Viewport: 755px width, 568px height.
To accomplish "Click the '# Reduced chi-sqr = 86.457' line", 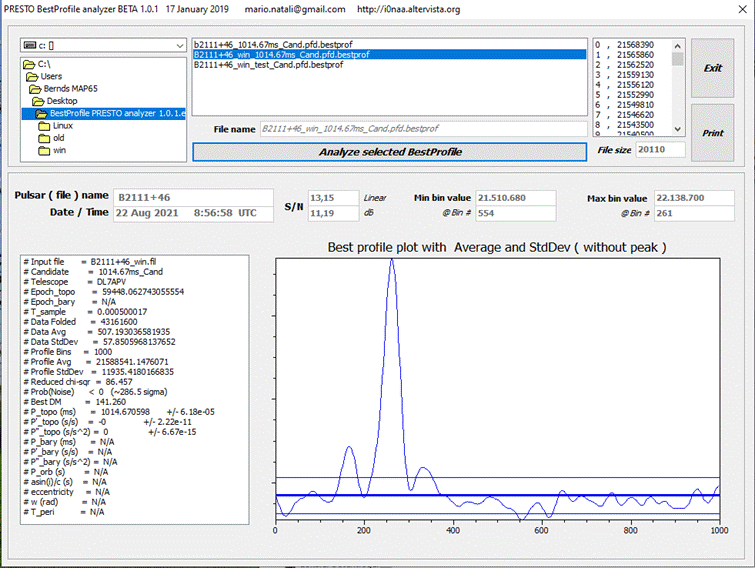I will (78, 382).
